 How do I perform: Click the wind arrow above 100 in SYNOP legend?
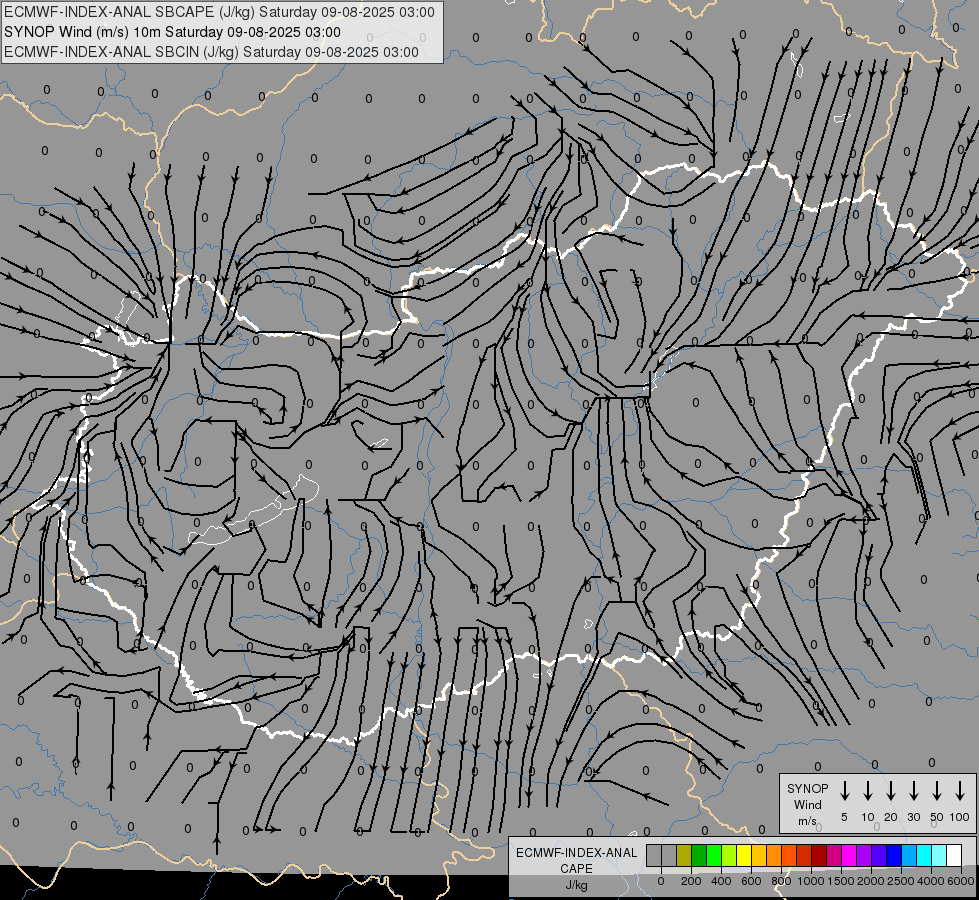(960, 790)
